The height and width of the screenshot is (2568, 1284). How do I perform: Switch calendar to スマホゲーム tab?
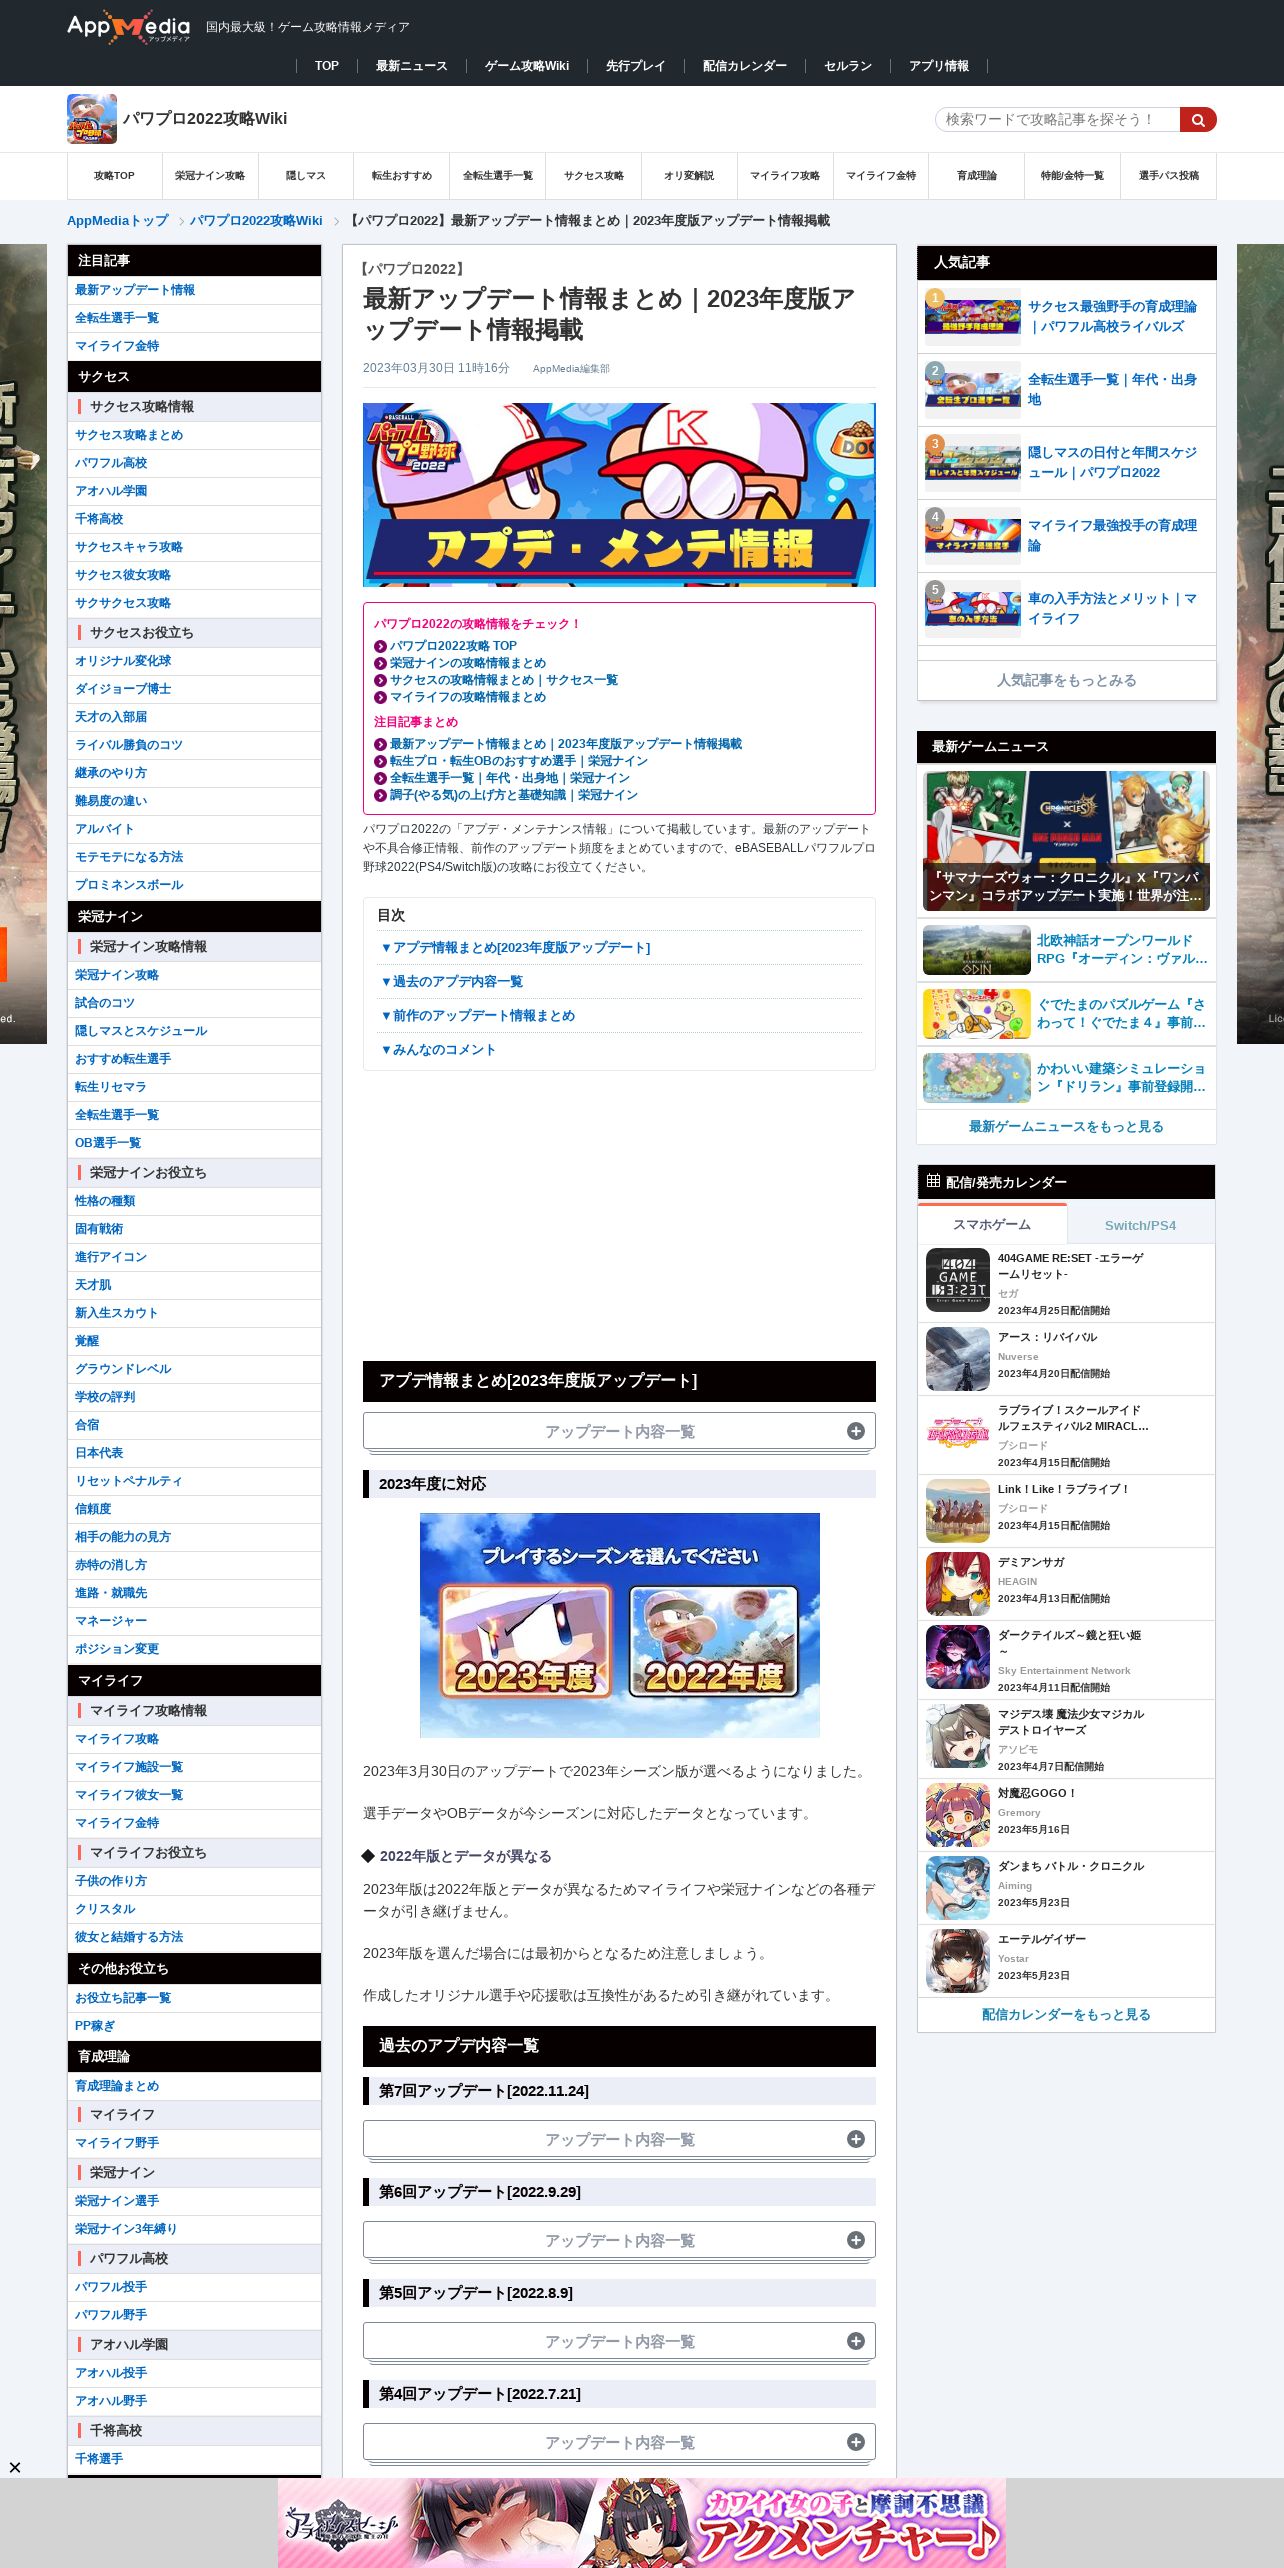992,1224
